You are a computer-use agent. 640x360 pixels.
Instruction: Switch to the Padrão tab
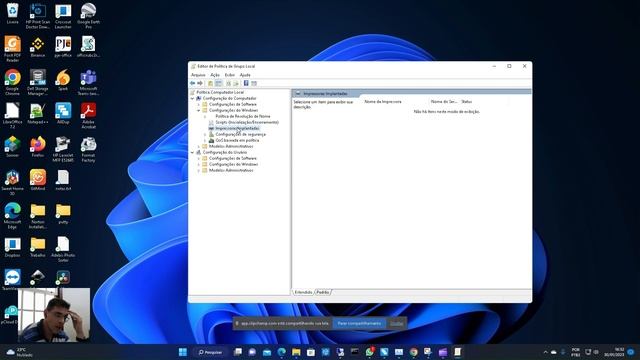323,292
